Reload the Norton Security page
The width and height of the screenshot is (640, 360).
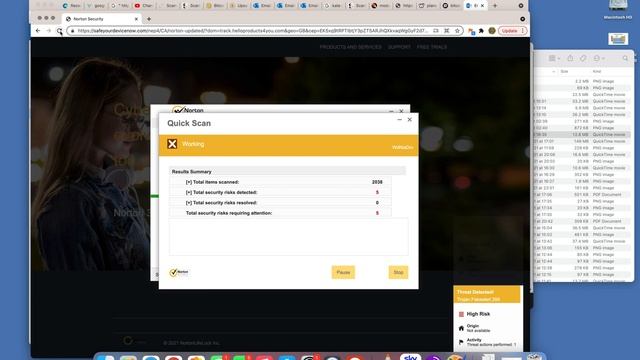tap(60, 31)
